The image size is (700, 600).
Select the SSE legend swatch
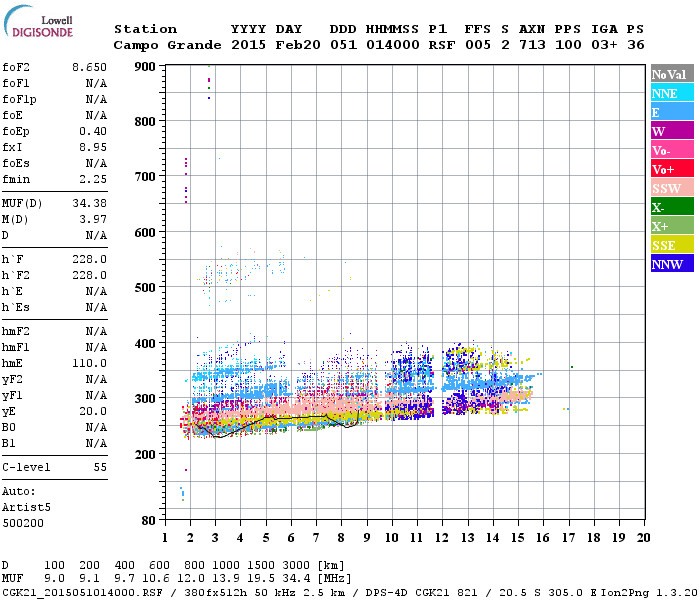coord(672,245)
